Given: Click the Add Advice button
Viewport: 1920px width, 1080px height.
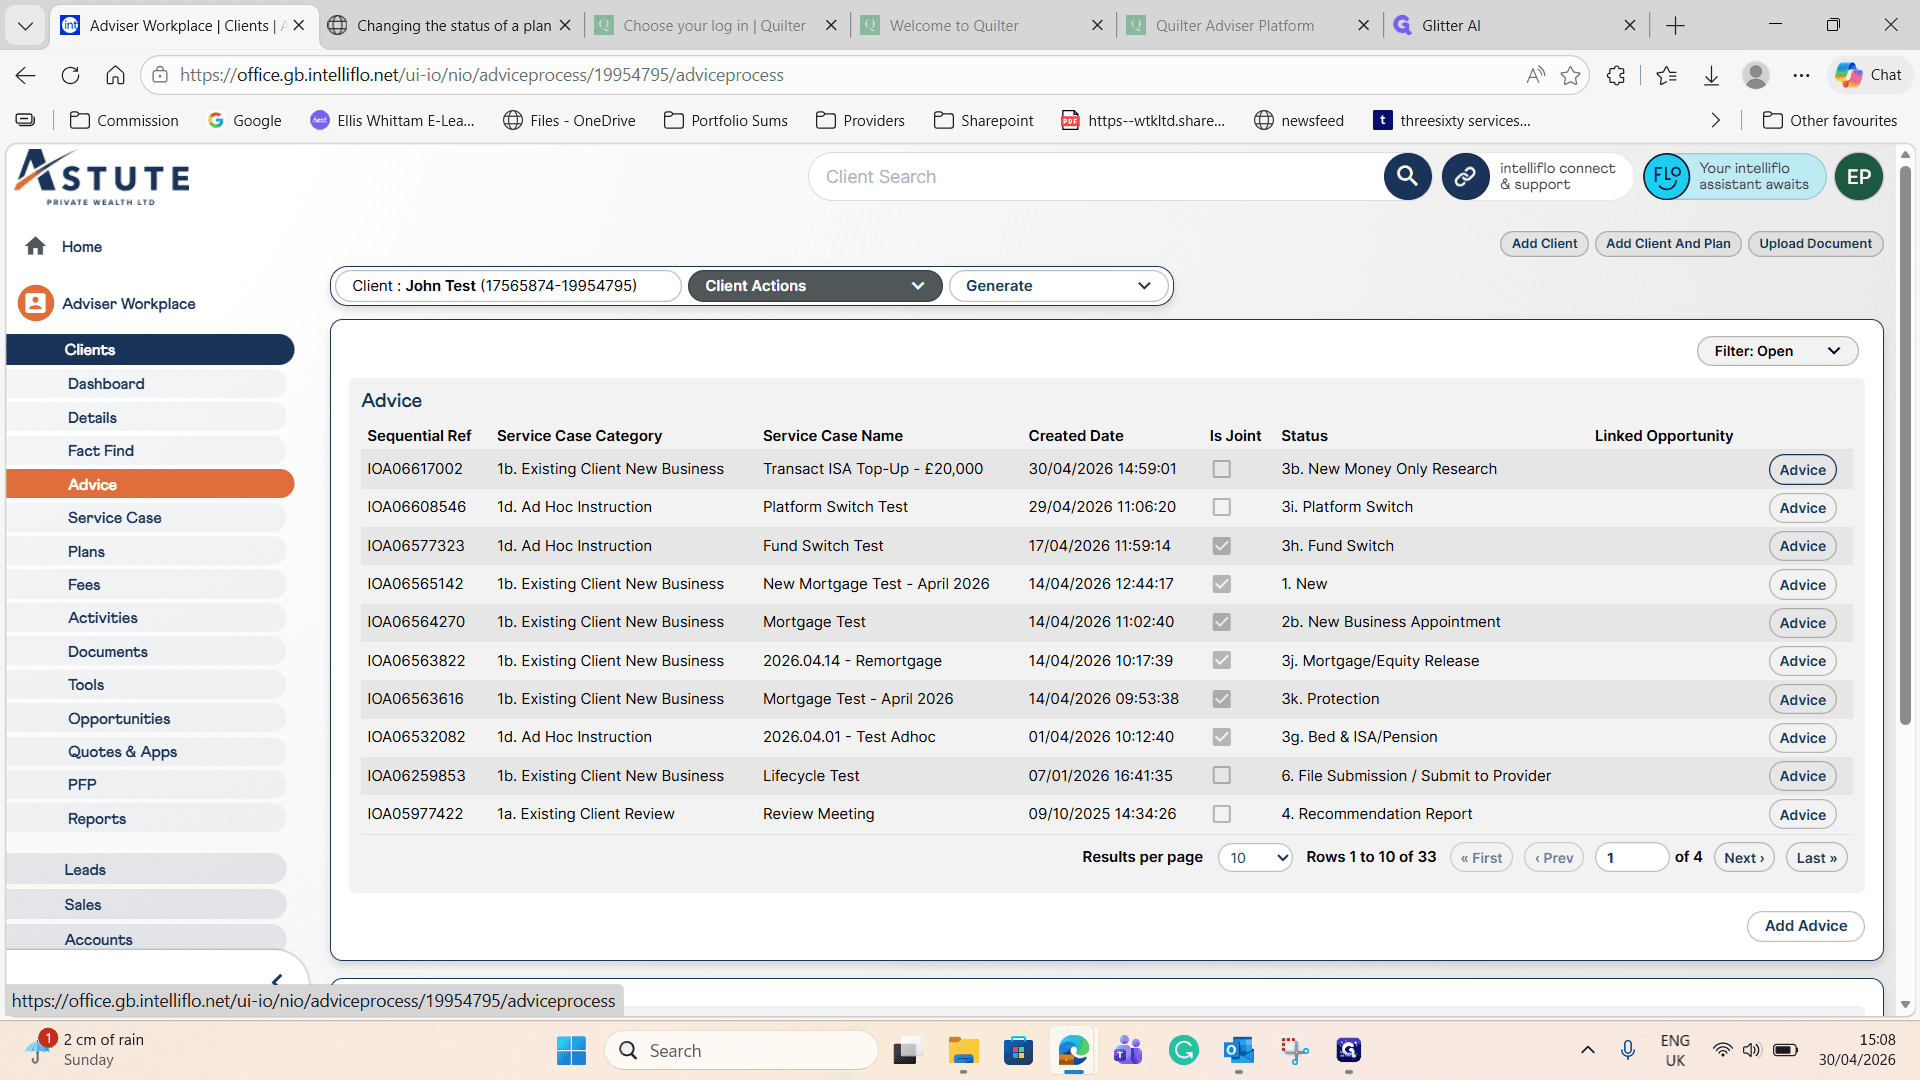Looking at the screenshot, I should (1805, 926).
